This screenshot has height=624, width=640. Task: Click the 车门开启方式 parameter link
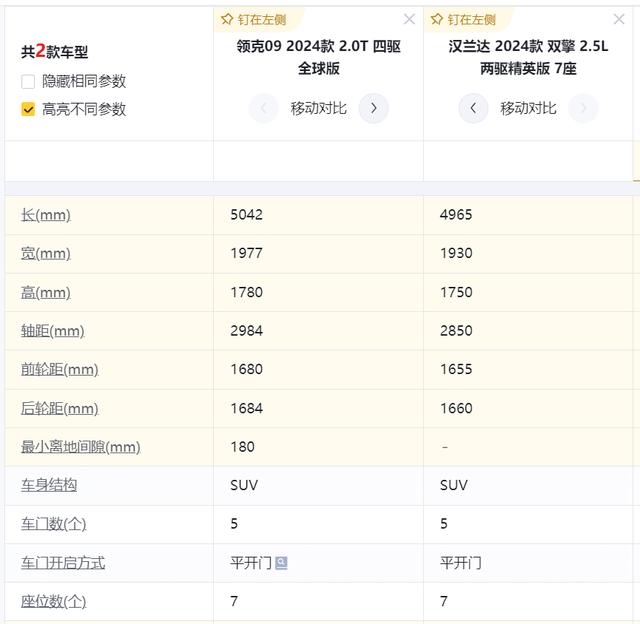coord(63,563)
